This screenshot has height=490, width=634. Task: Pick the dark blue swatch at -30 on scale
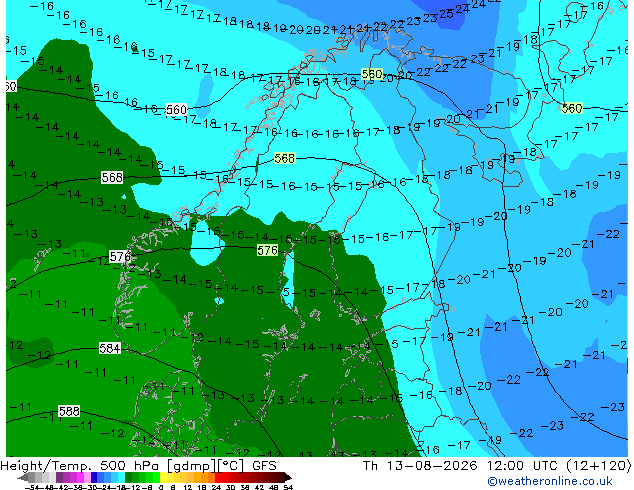click(94, 478)
